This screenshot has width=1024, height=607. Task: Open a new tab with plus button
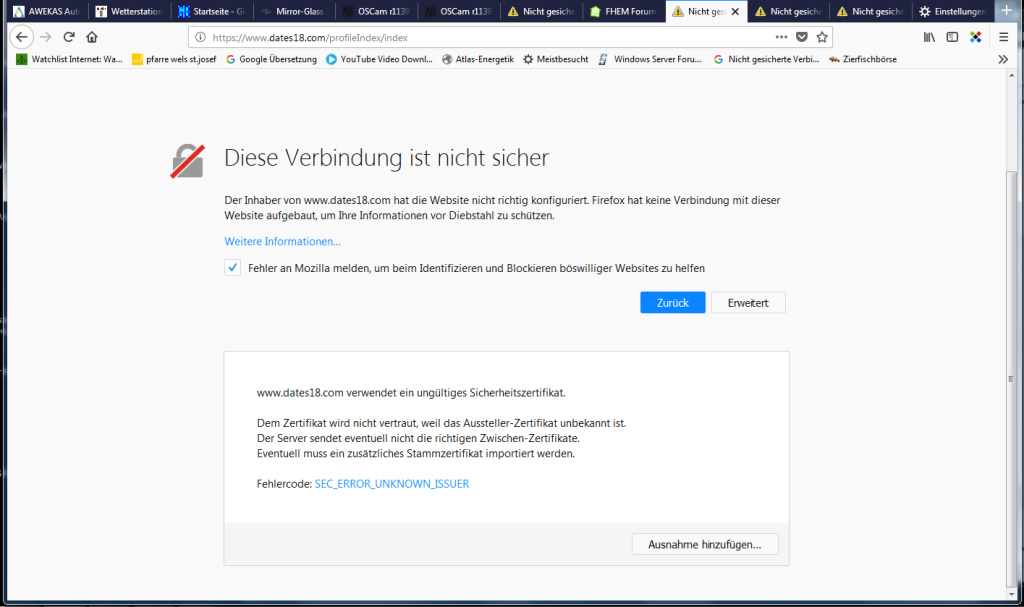1006,10
